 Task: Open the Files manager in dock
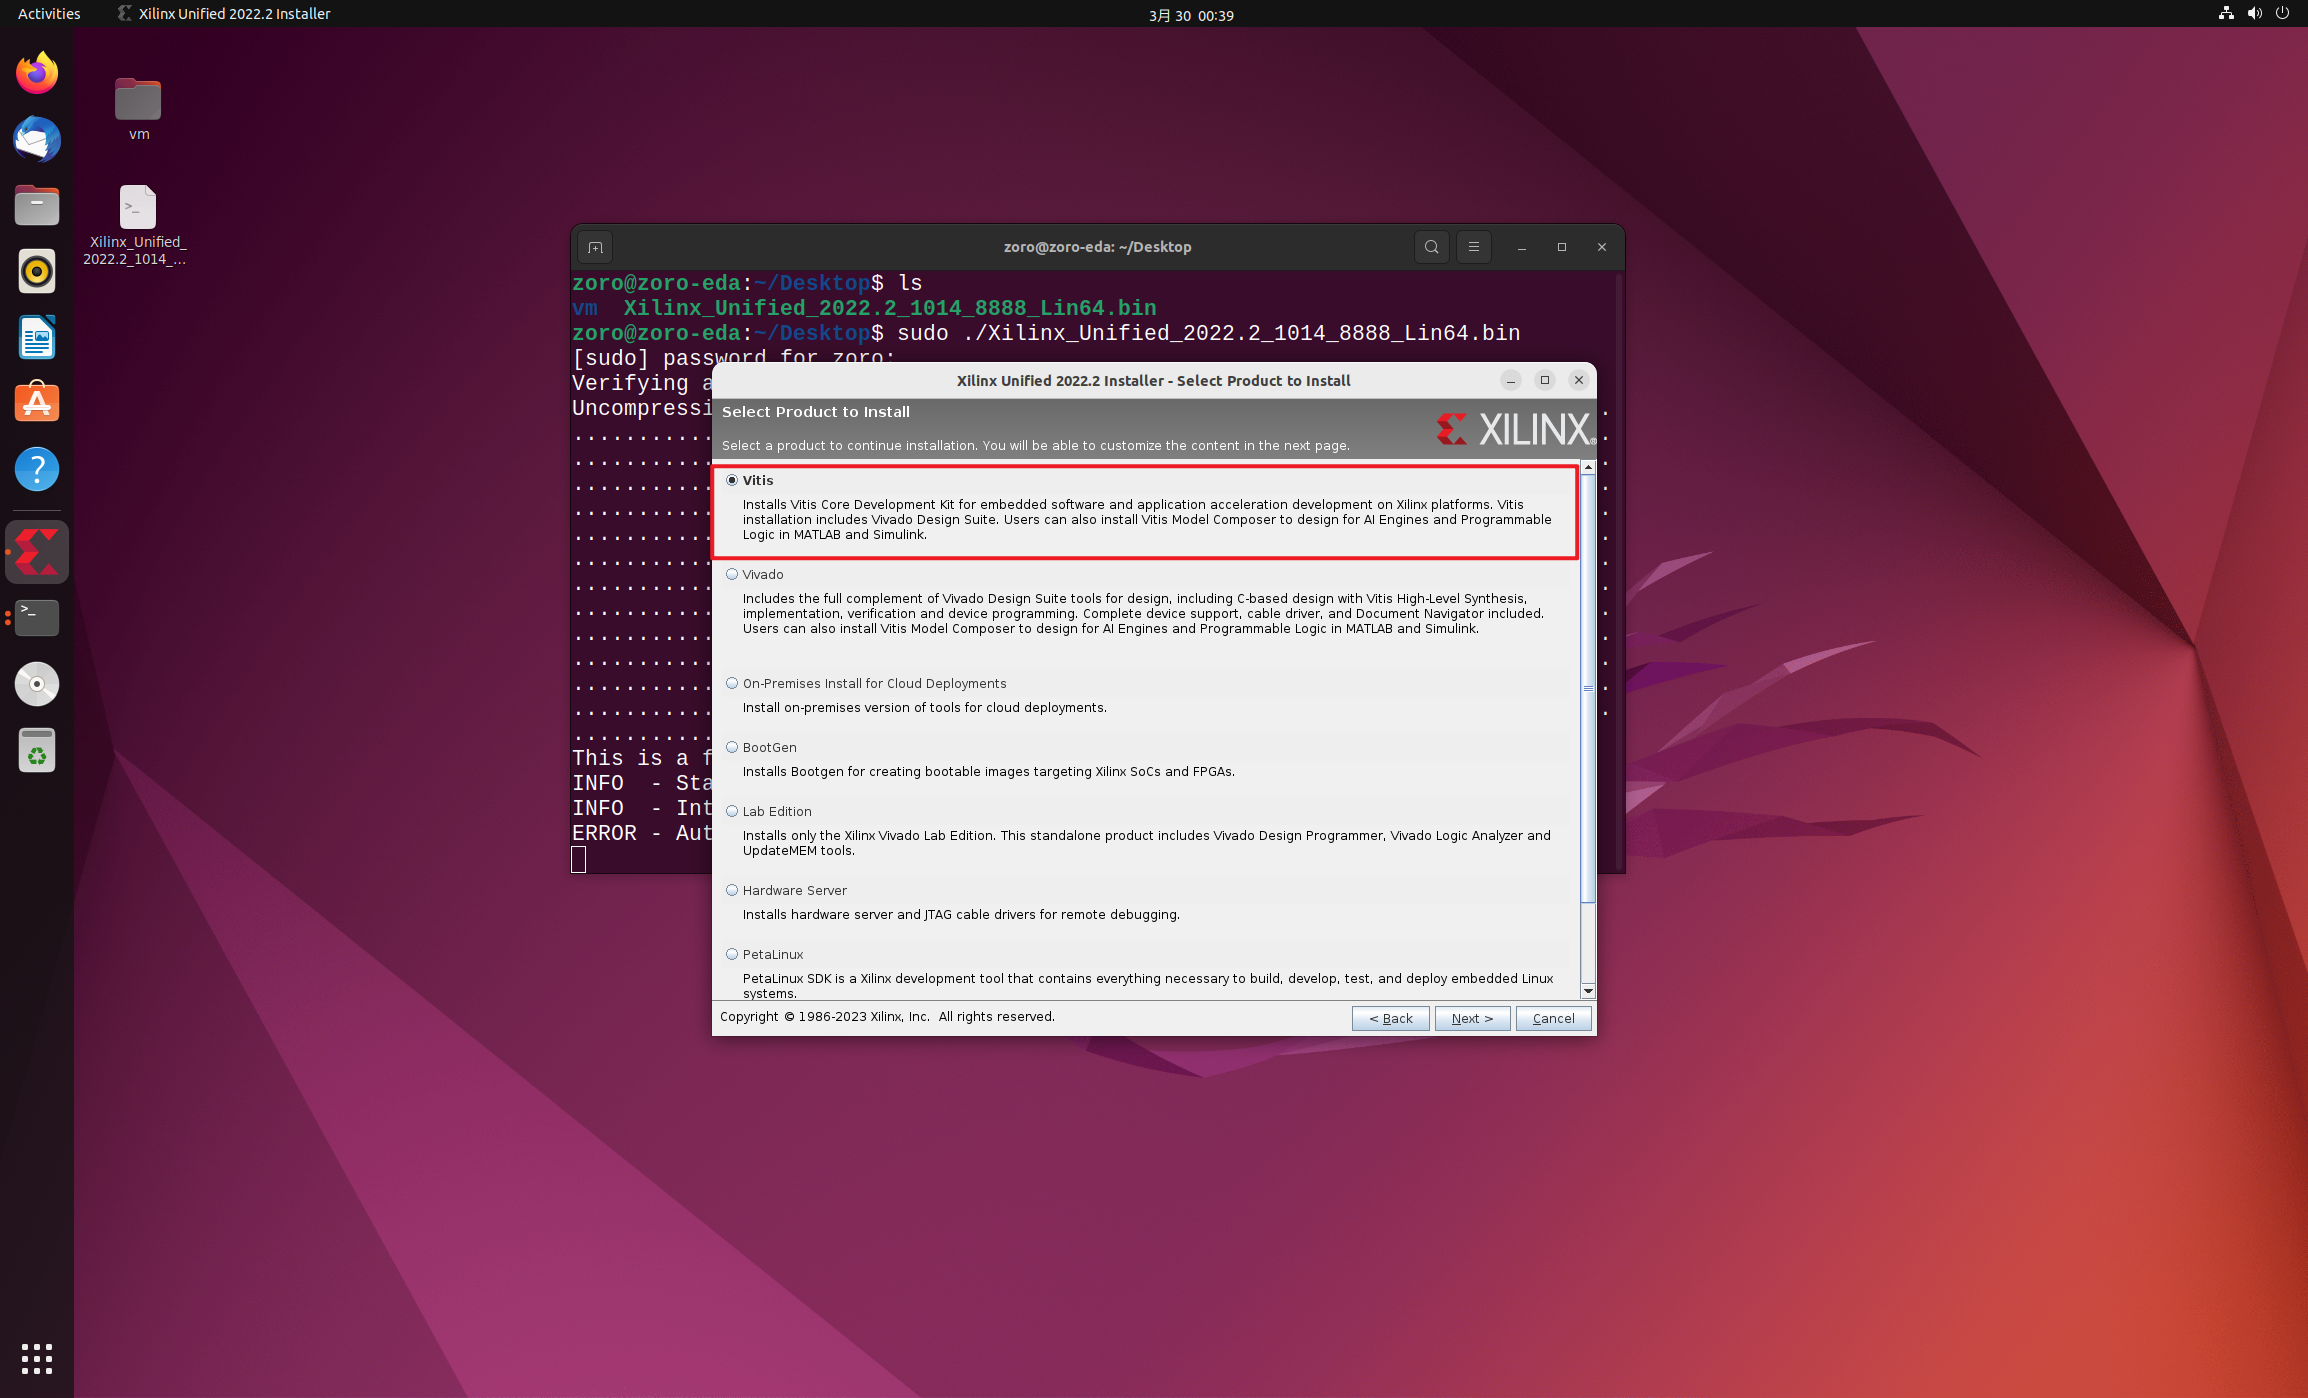[x=37, y=205]
